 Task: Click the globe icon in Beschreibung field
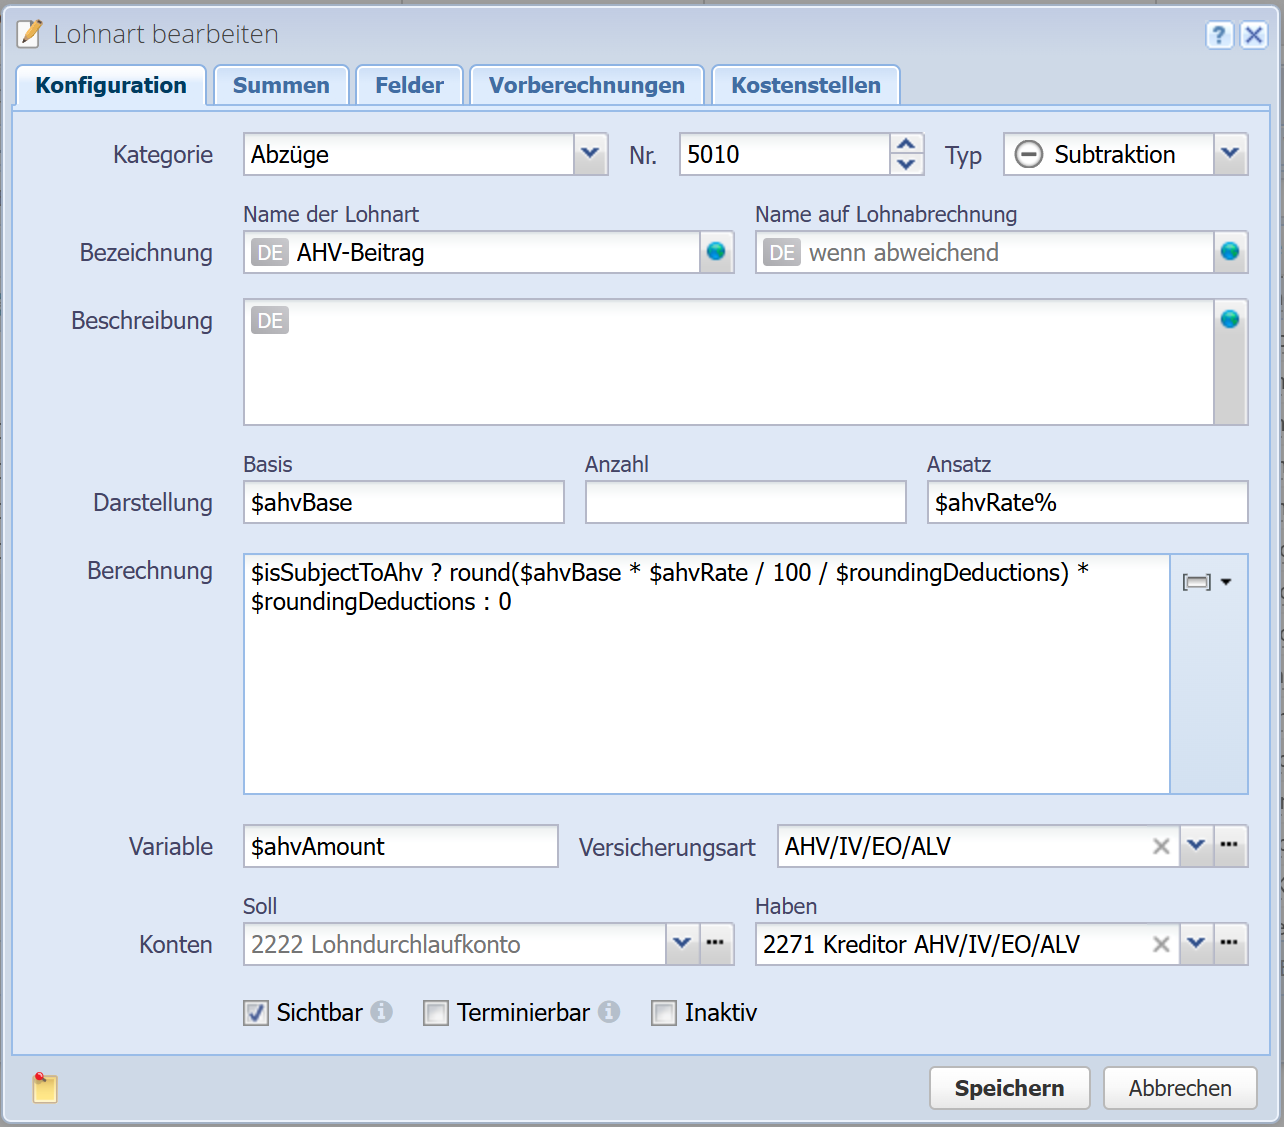tap(1230, 319)
